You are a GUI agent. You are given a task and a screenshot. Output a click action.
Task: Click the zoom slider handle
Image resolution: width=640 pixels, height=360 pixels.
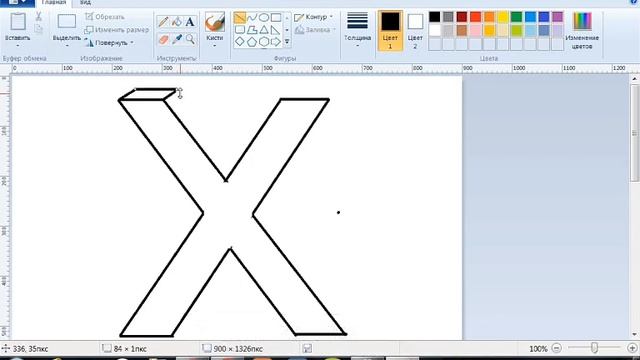click(594, 348)
